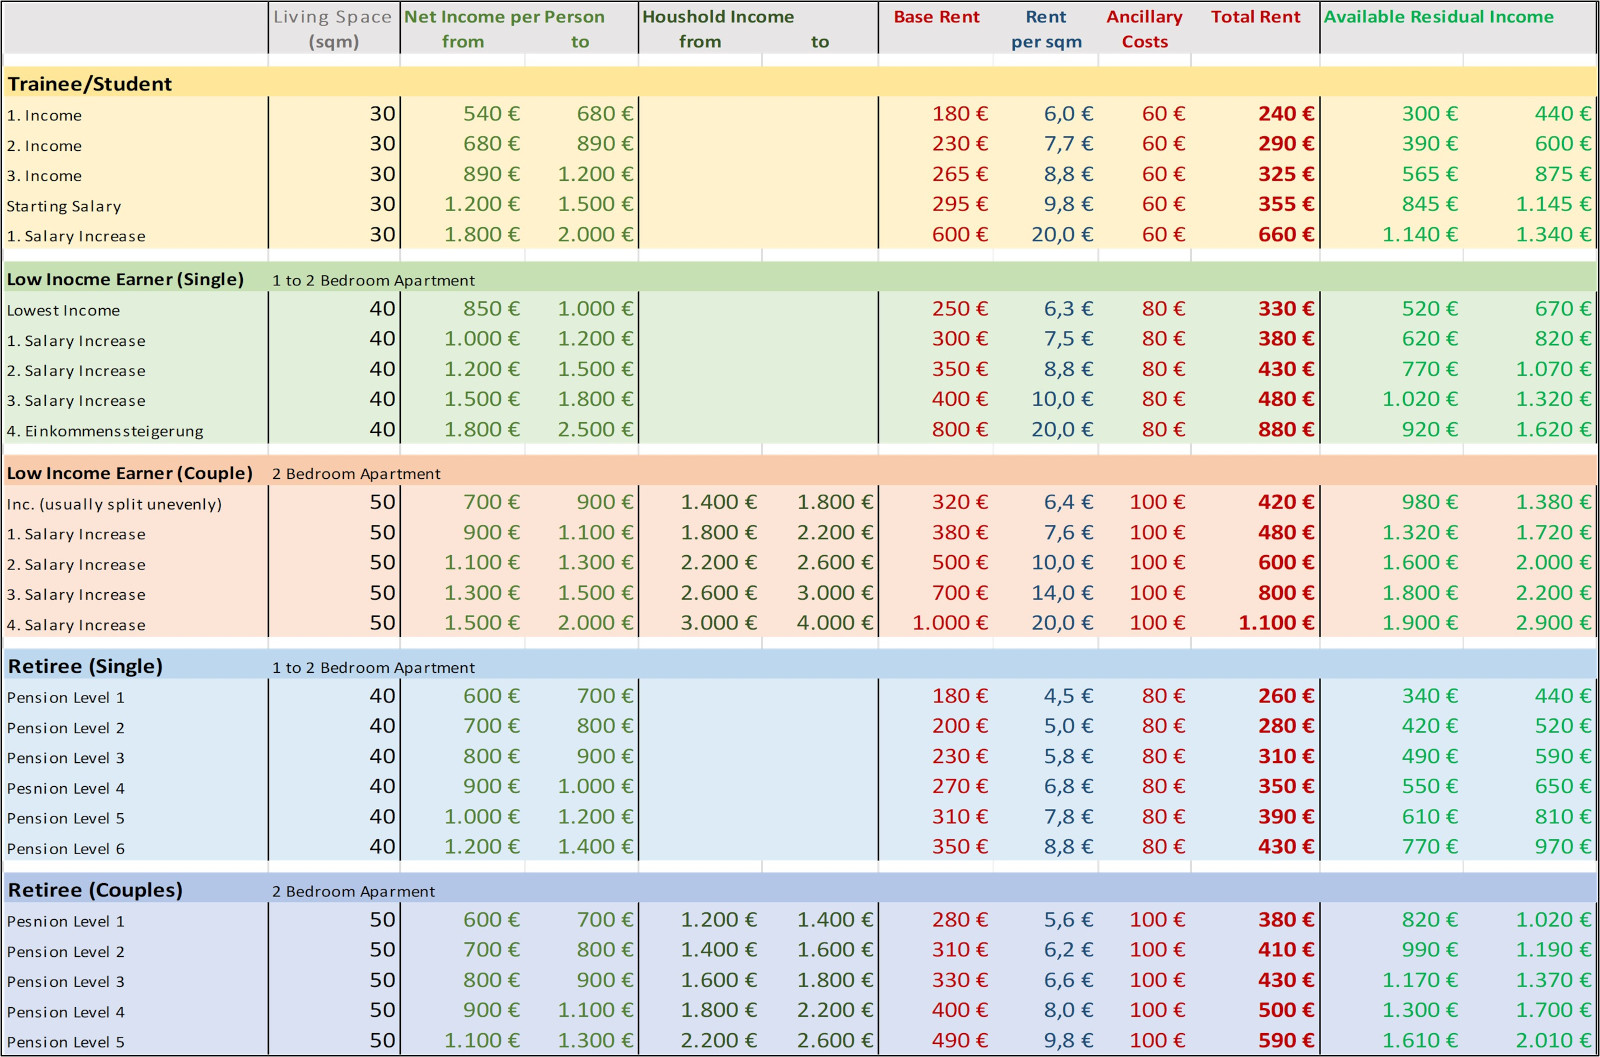Image resolution: width=1600 pixels, height=1057 pixels.
Task: Click the residual income value '2.900 €'
Action: (x=1553, y=623)
